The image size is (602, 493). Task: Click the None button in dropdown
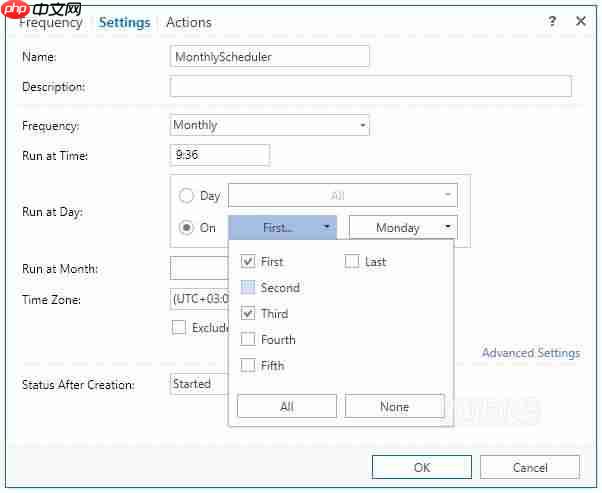point(395,406)
